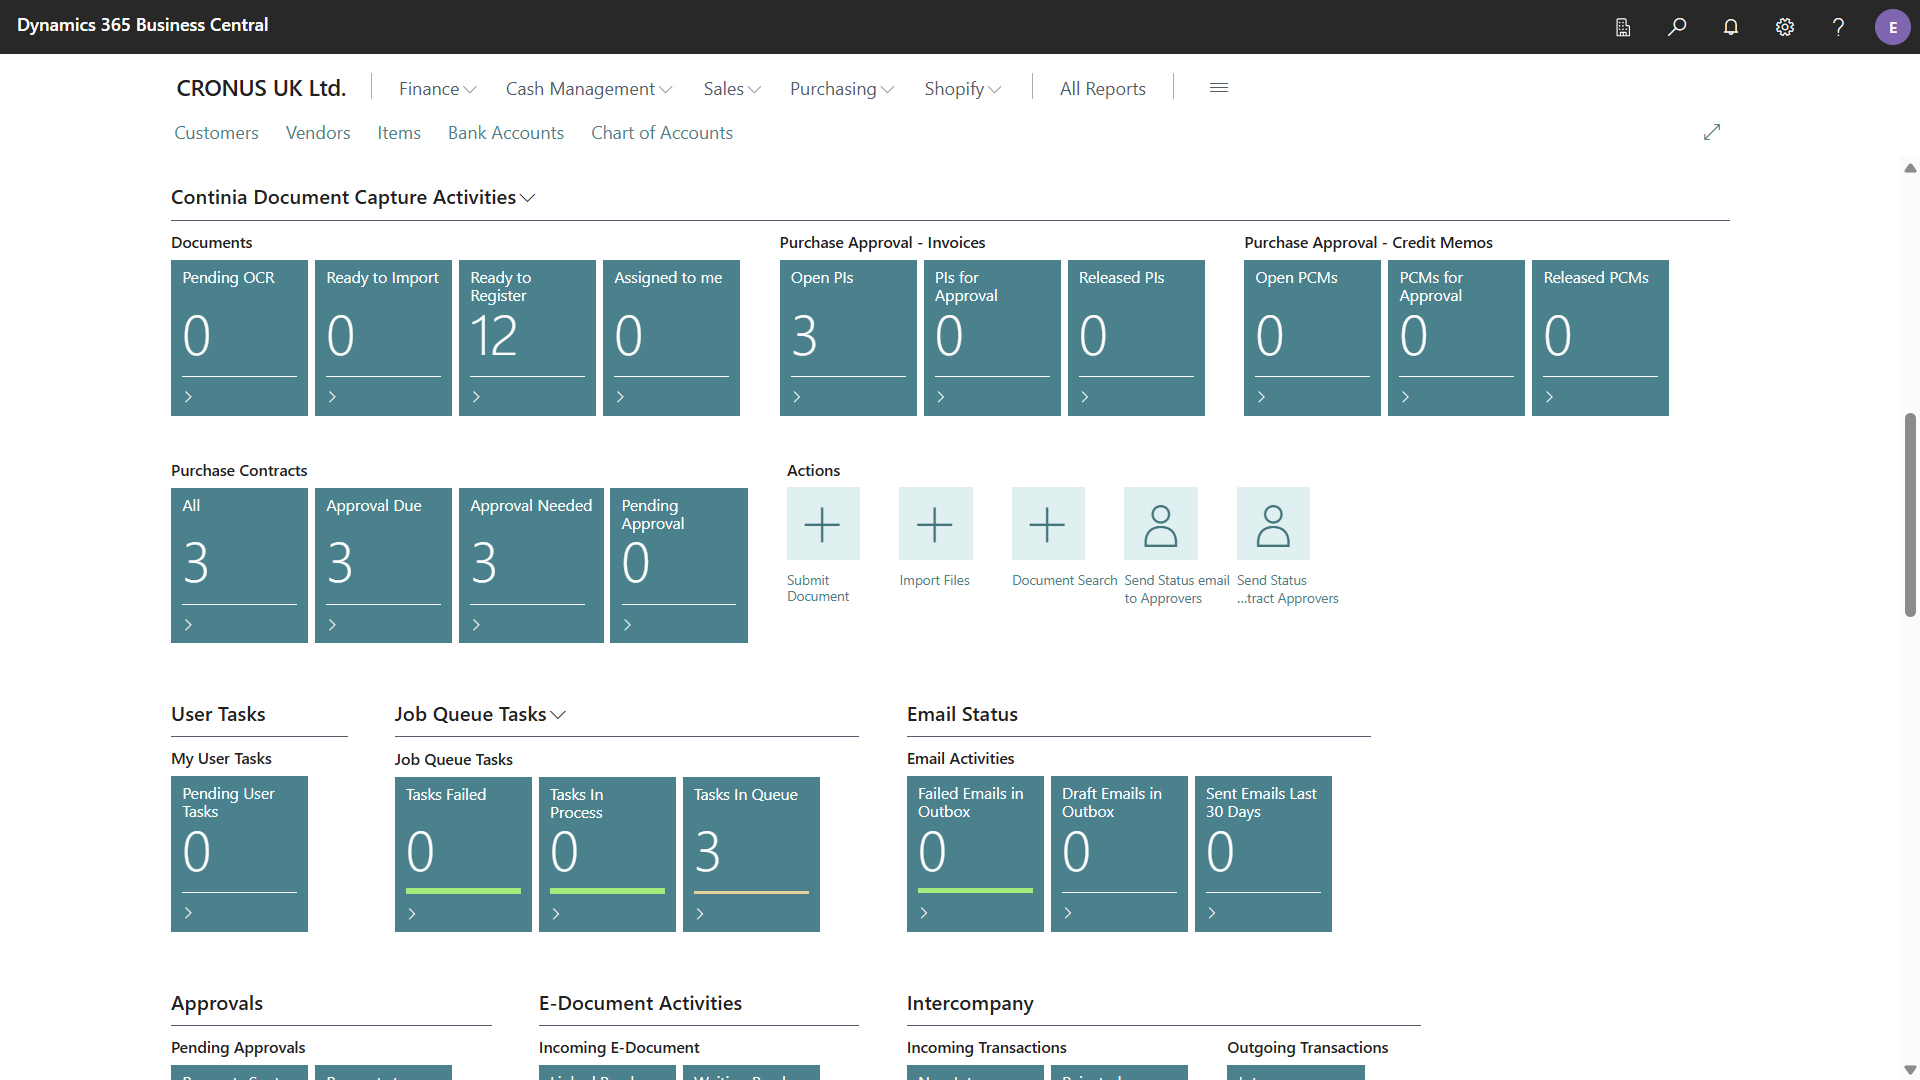Expand the Purchasing menu dropdown
The height and width of the screenshot is (1080, 1920).
pos(841,89)
